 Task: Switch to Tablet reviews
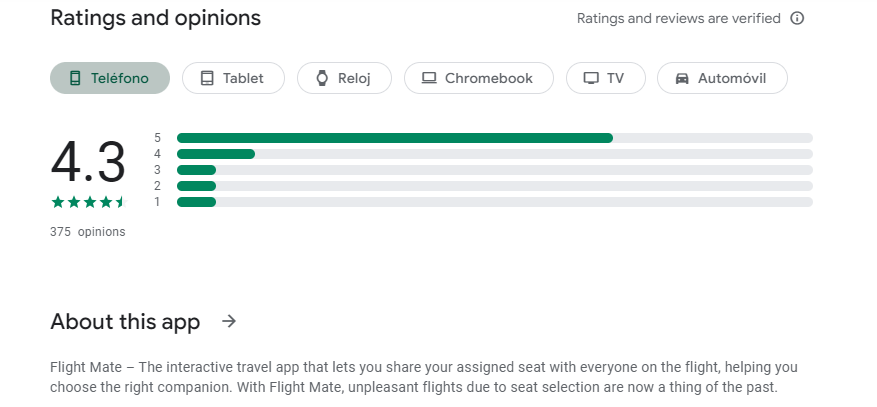(x=233, y=78)
